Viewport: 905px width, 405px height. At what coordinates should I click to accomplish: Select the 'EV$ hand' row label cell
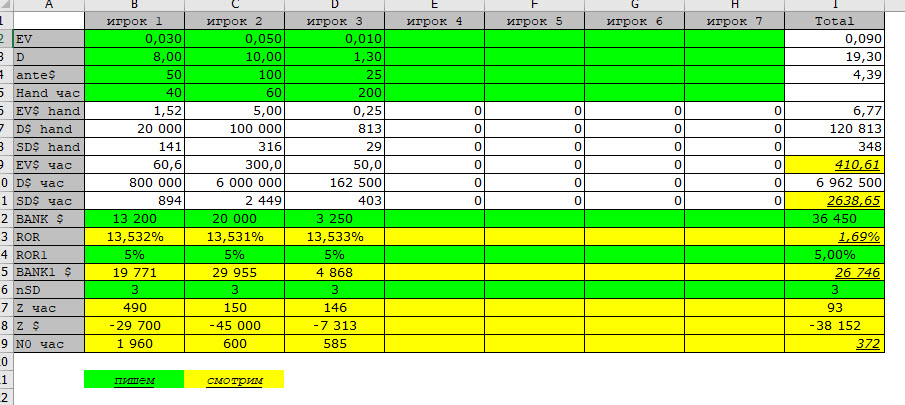click(48, 110)
